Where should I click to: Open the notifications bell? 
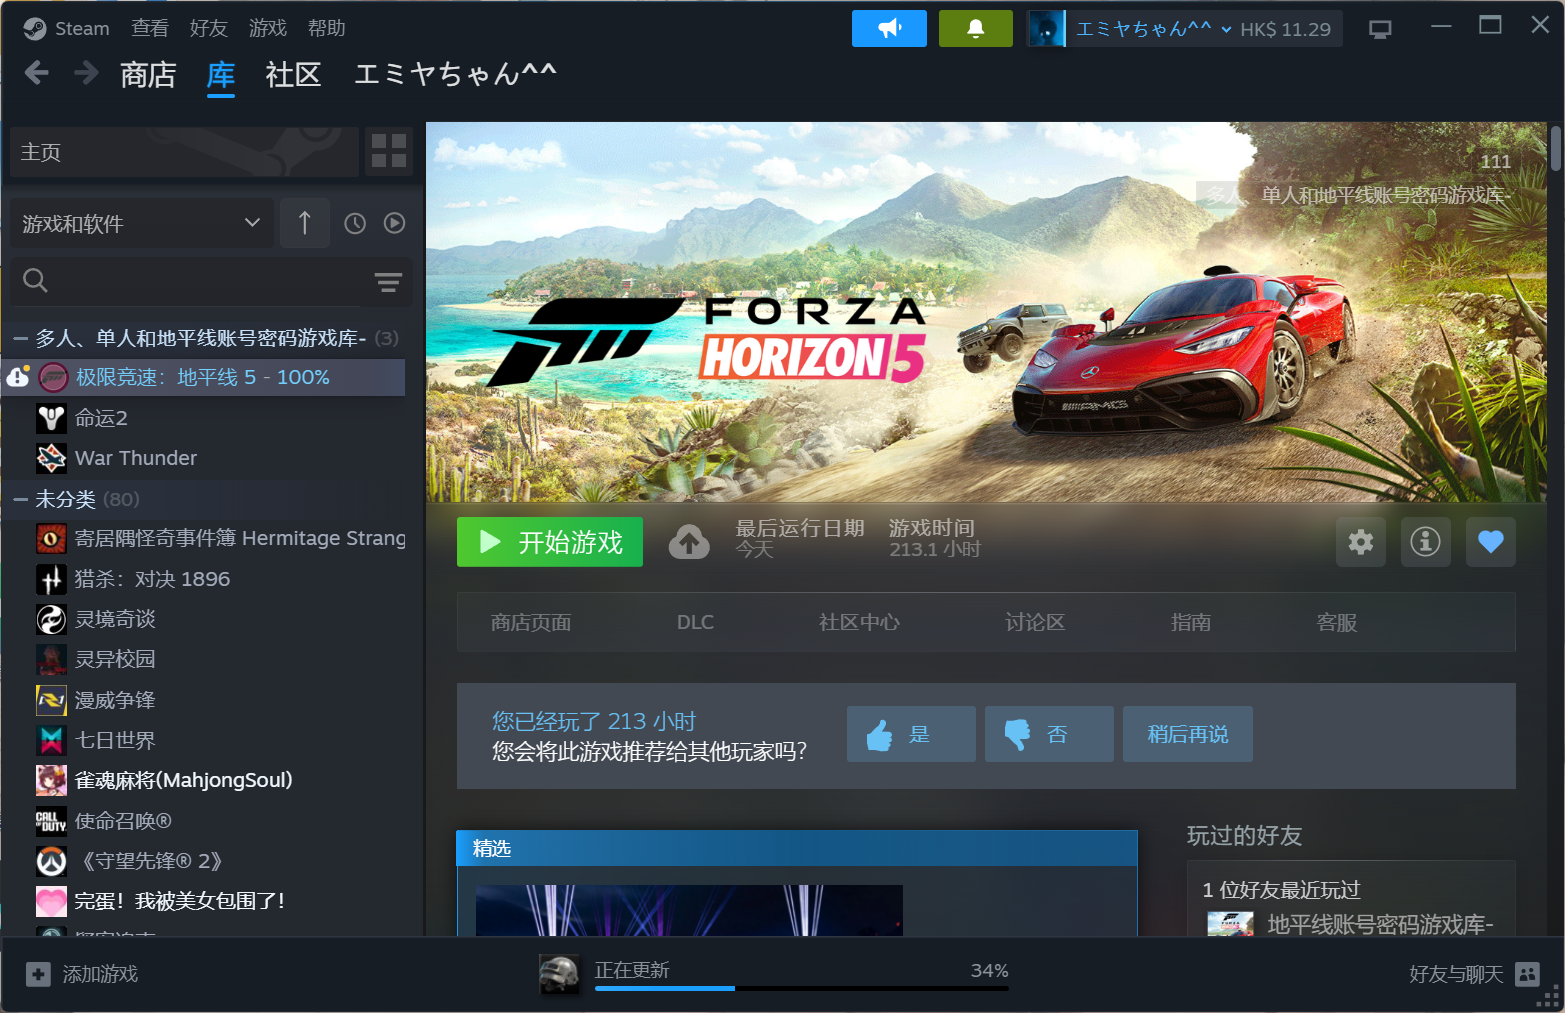point(975,29)
